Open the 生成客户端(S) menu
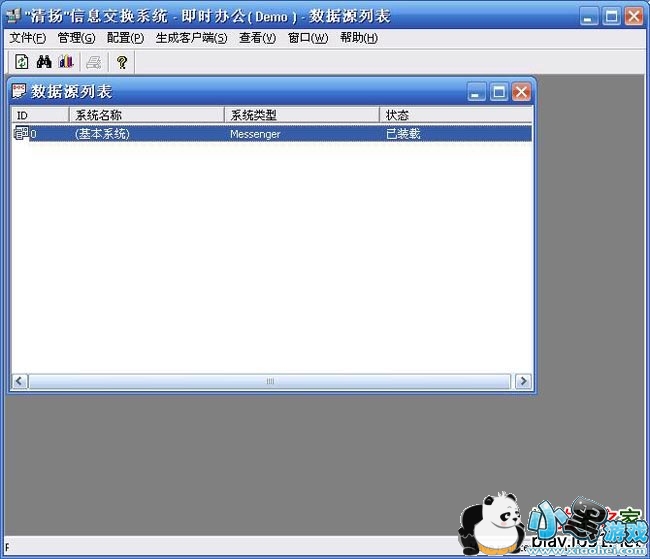650x559 pixels. click(191, 38)
